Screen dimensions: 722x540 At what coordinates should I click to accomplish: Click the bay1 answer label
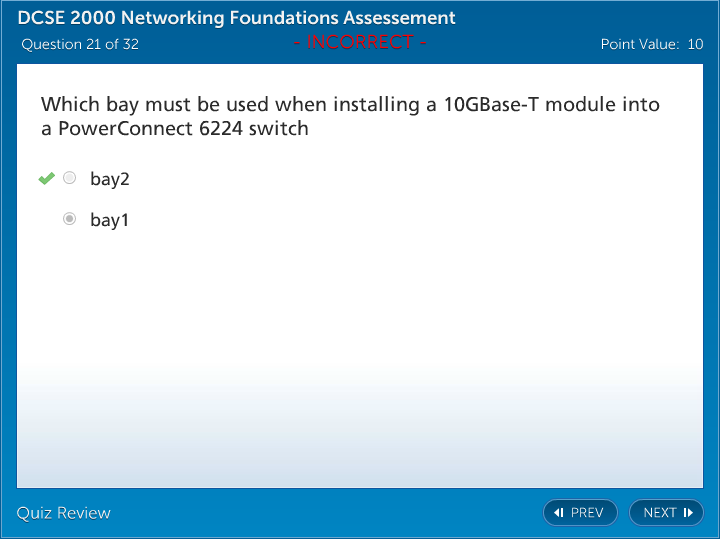click(110, 219)
